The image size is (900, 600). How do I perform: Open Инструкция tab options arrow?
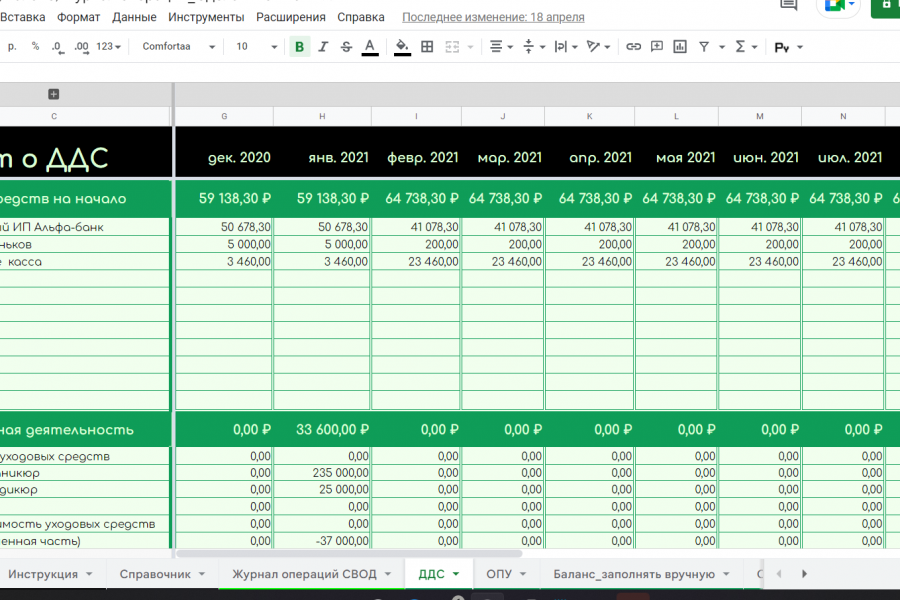click(89, 574)
